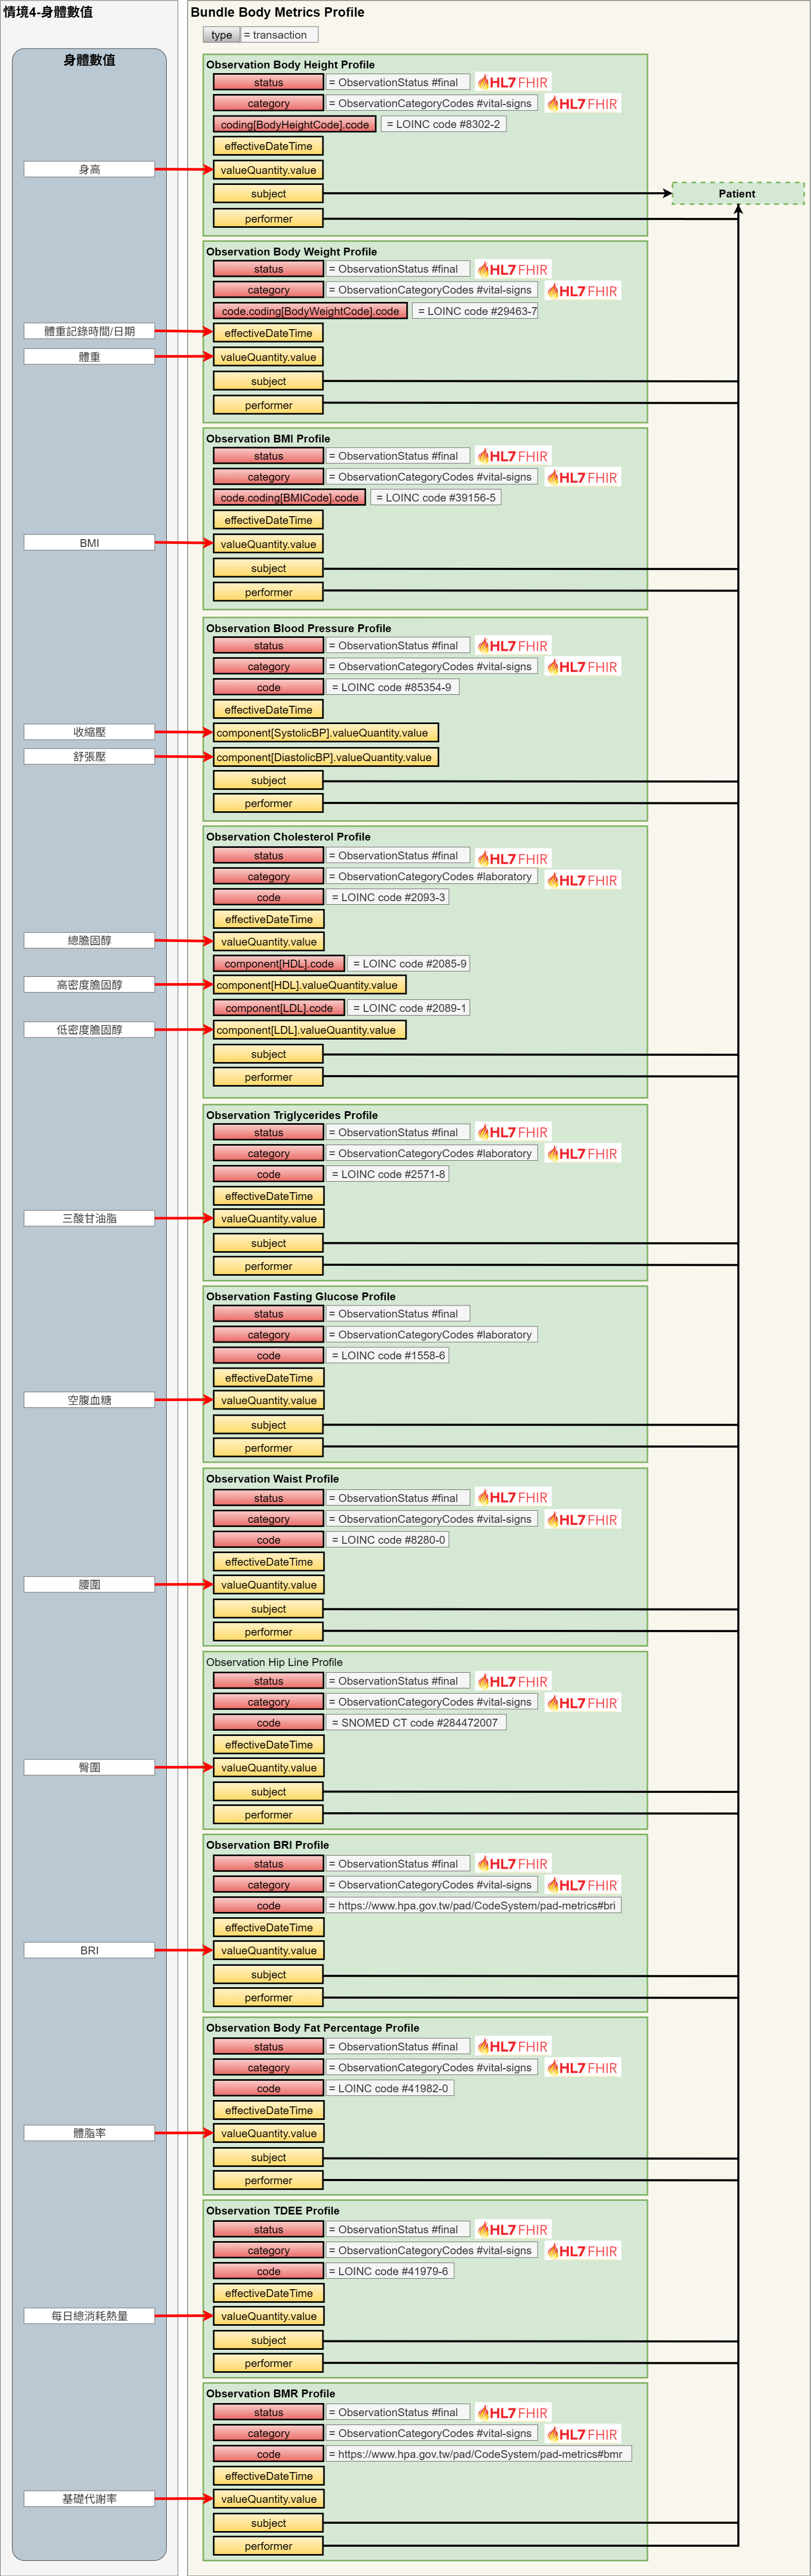
Task: Click HL7 FHIR logo beside Body Weight category
Action: pyautogui.click(x=582, y=291)
